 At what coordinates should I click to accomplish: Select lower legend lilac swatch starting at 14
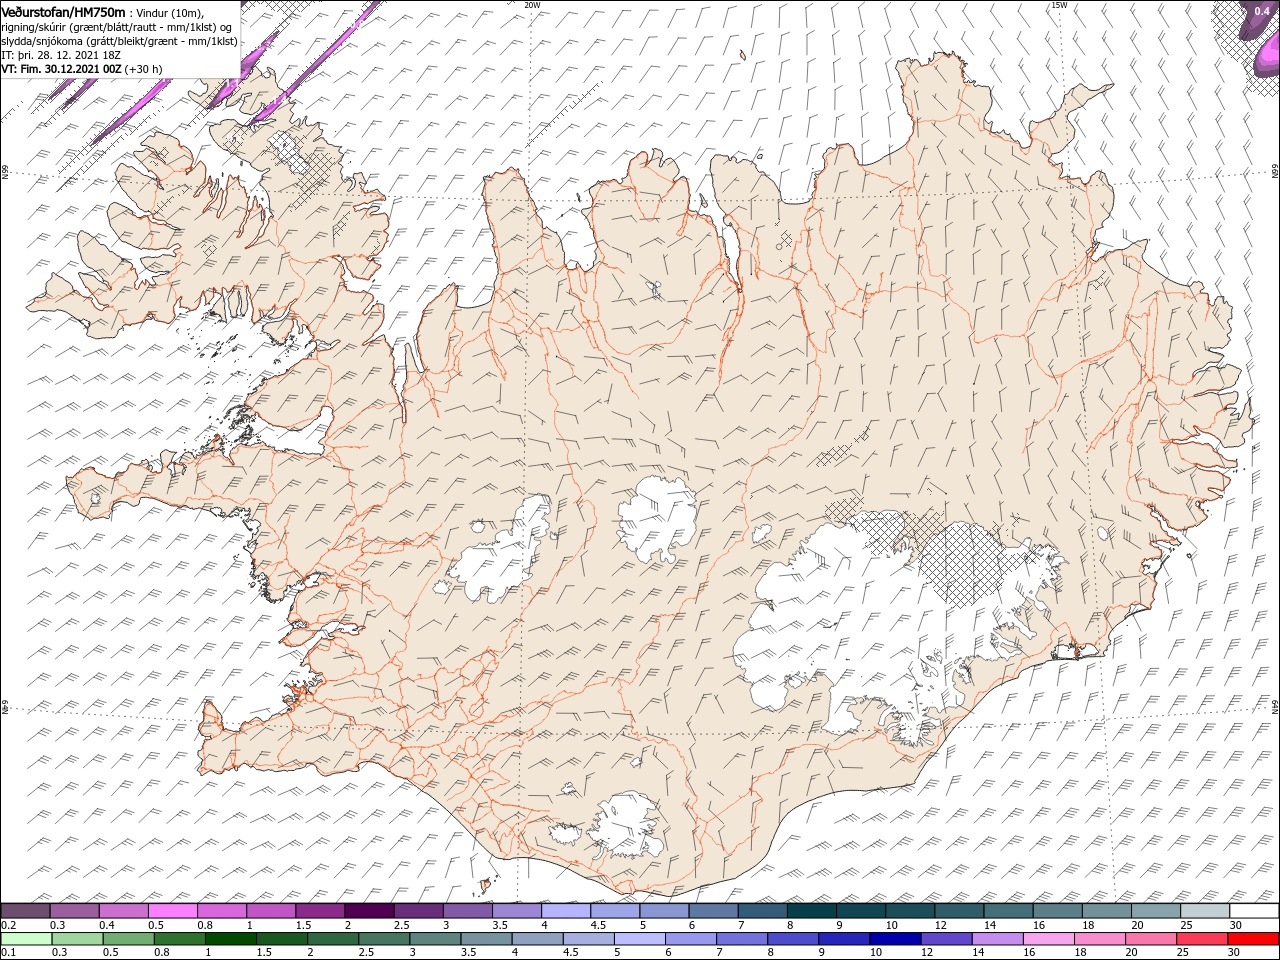coord(996,939)
